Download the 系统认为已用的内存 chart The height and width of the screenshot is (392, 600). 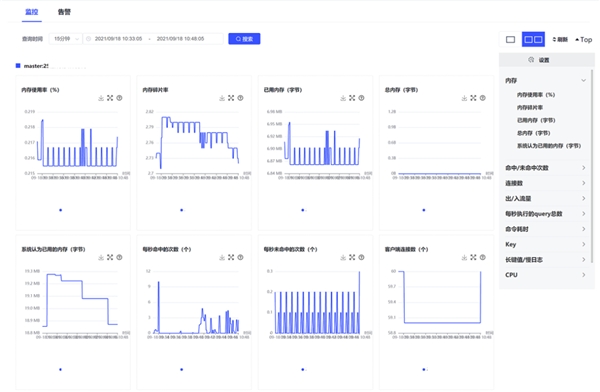pyautogui.click(x=101, y=258)
